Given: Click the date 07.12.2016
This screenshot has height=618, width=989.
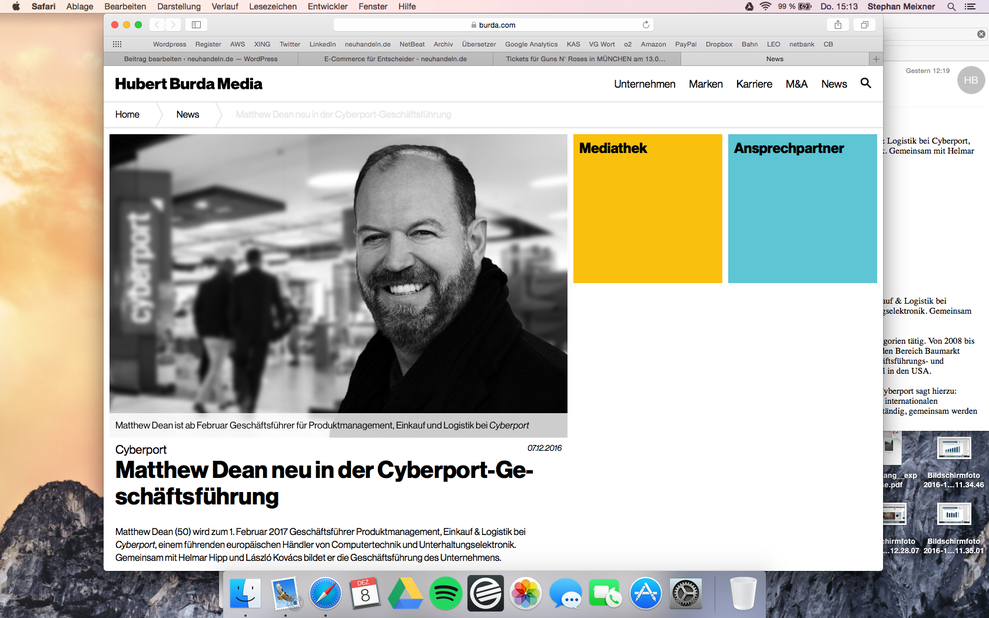Looking at the screenshot, I should (x=544, y=448).
